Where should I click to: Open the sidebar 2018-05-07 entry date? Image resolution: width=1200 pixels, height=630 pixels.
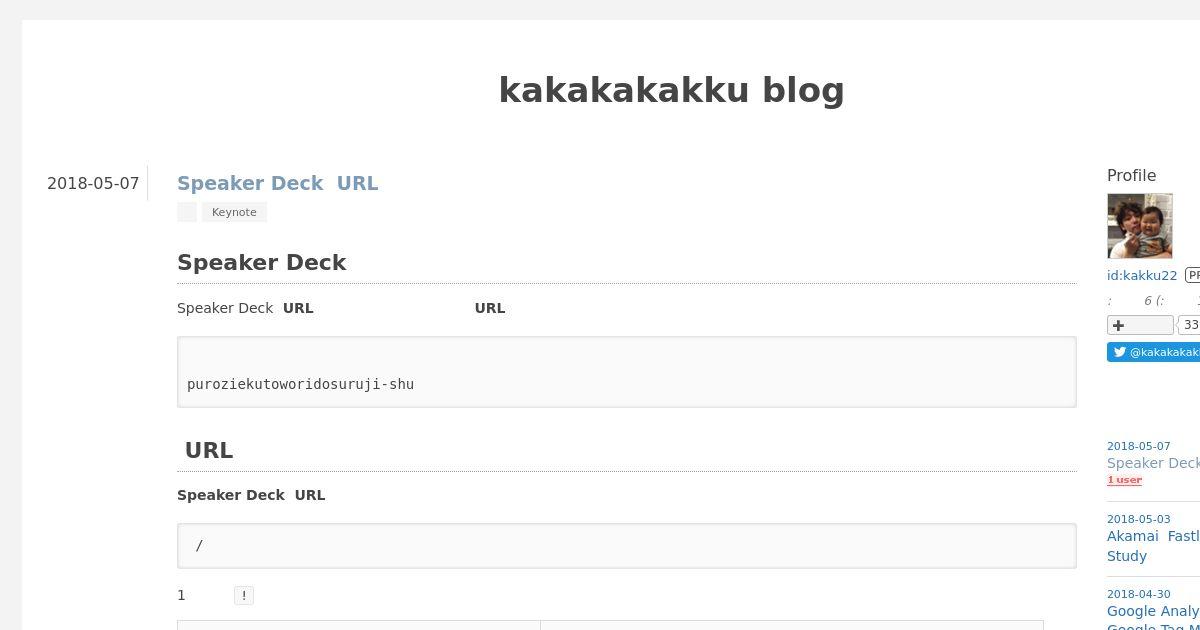(x=1138, y=446)
